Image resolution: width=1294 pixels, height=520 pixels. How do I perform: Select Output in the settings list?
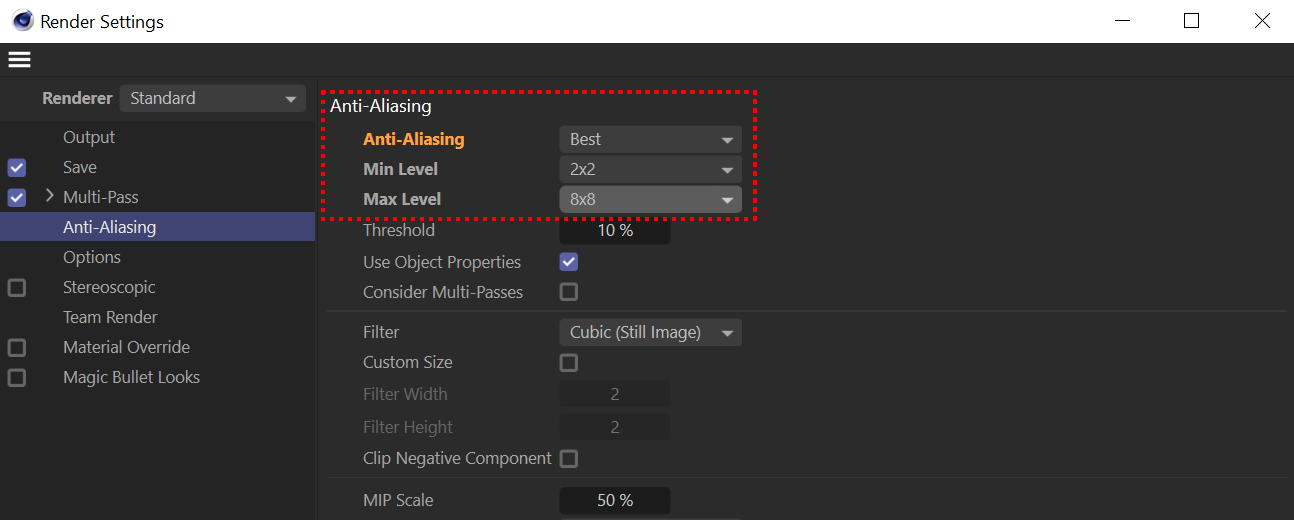pos(89,137)
